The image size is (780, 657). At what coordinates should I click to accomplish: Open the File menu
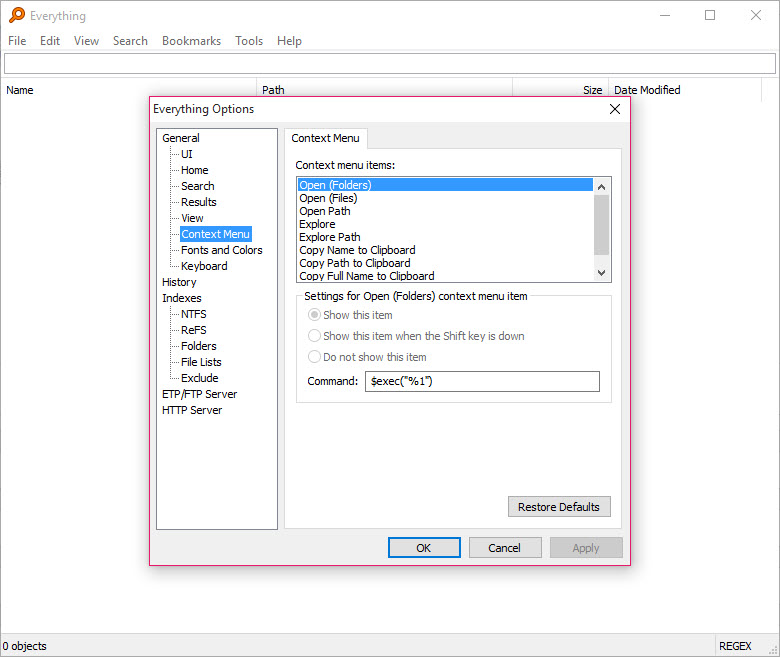tap(17, 41)
